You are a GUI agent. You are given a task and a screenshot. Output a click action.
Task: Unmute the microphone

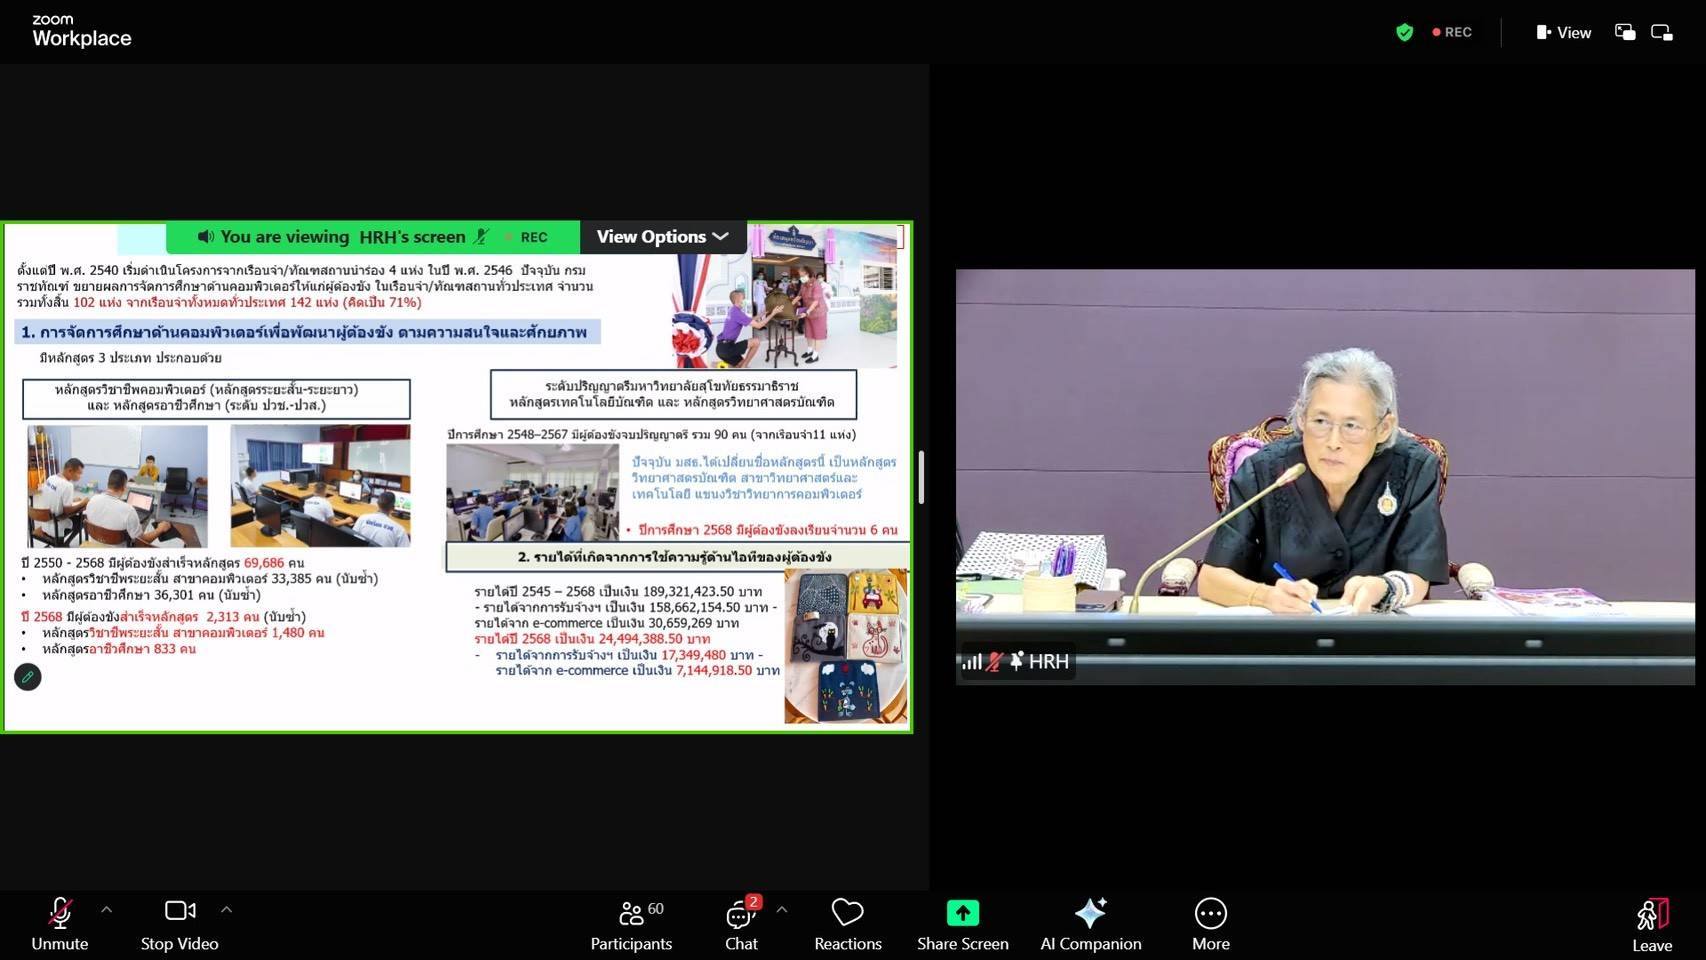[59, 924]
